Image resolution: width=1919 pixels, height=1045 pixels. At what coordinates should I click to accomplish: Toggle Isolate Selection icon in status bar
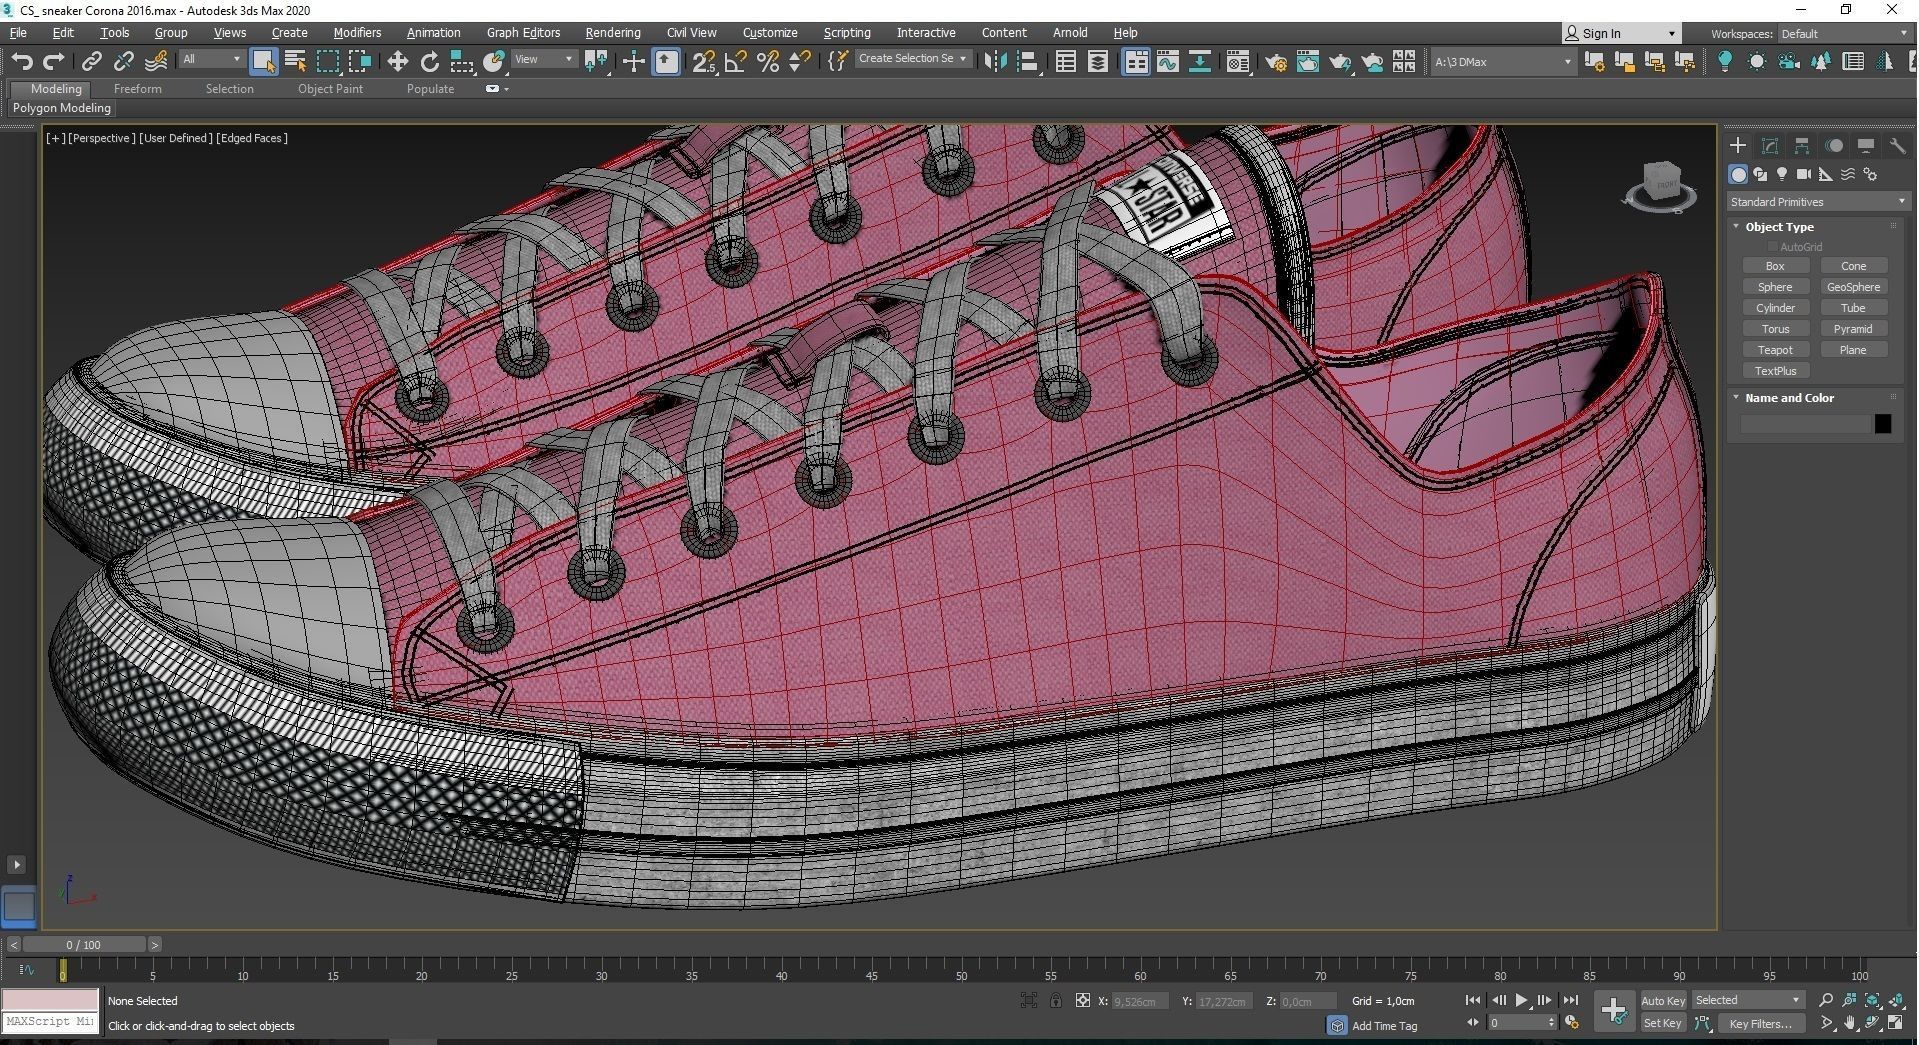tap(1028, 1000)
